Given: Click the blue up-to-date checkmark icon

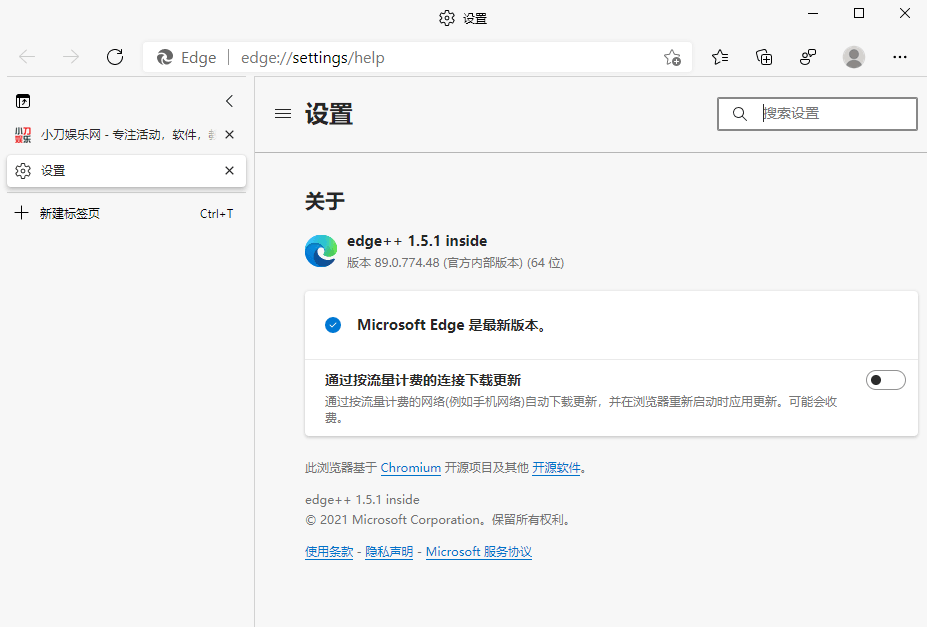Looking at the screenshot, I should 333,325.
